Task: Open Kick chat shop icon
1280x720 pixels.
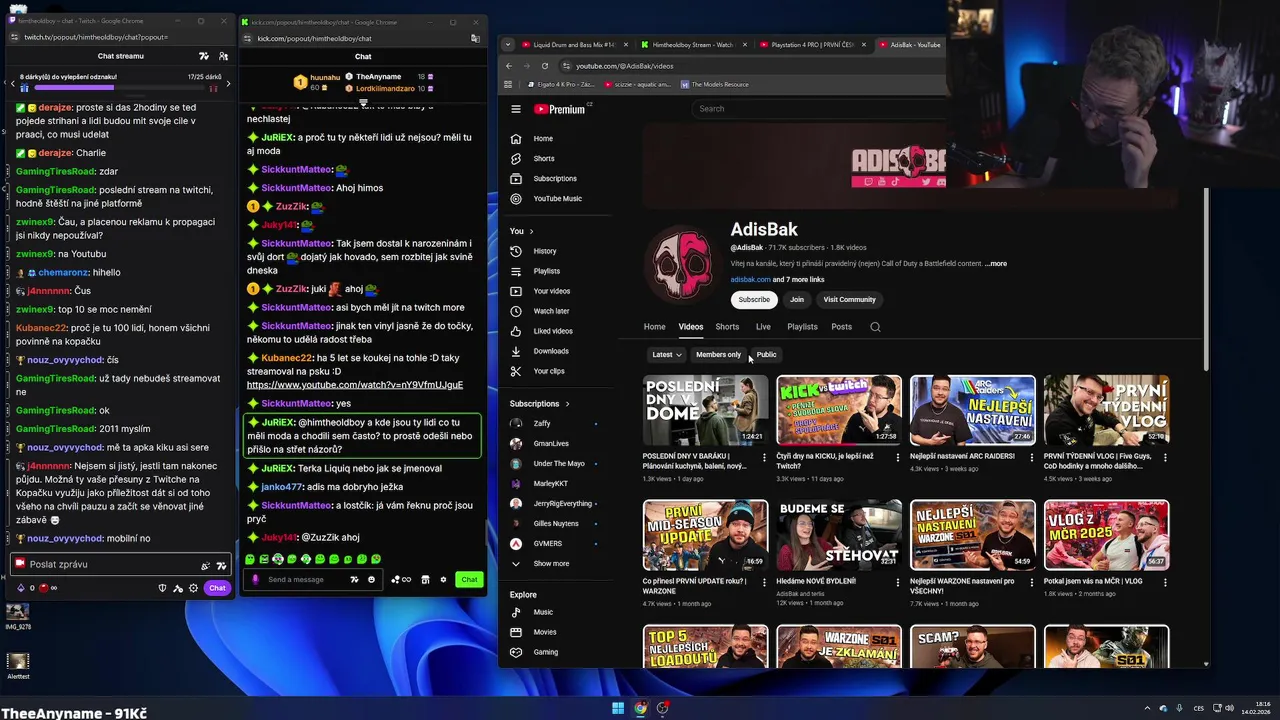Action: click(x=425, y=580)
